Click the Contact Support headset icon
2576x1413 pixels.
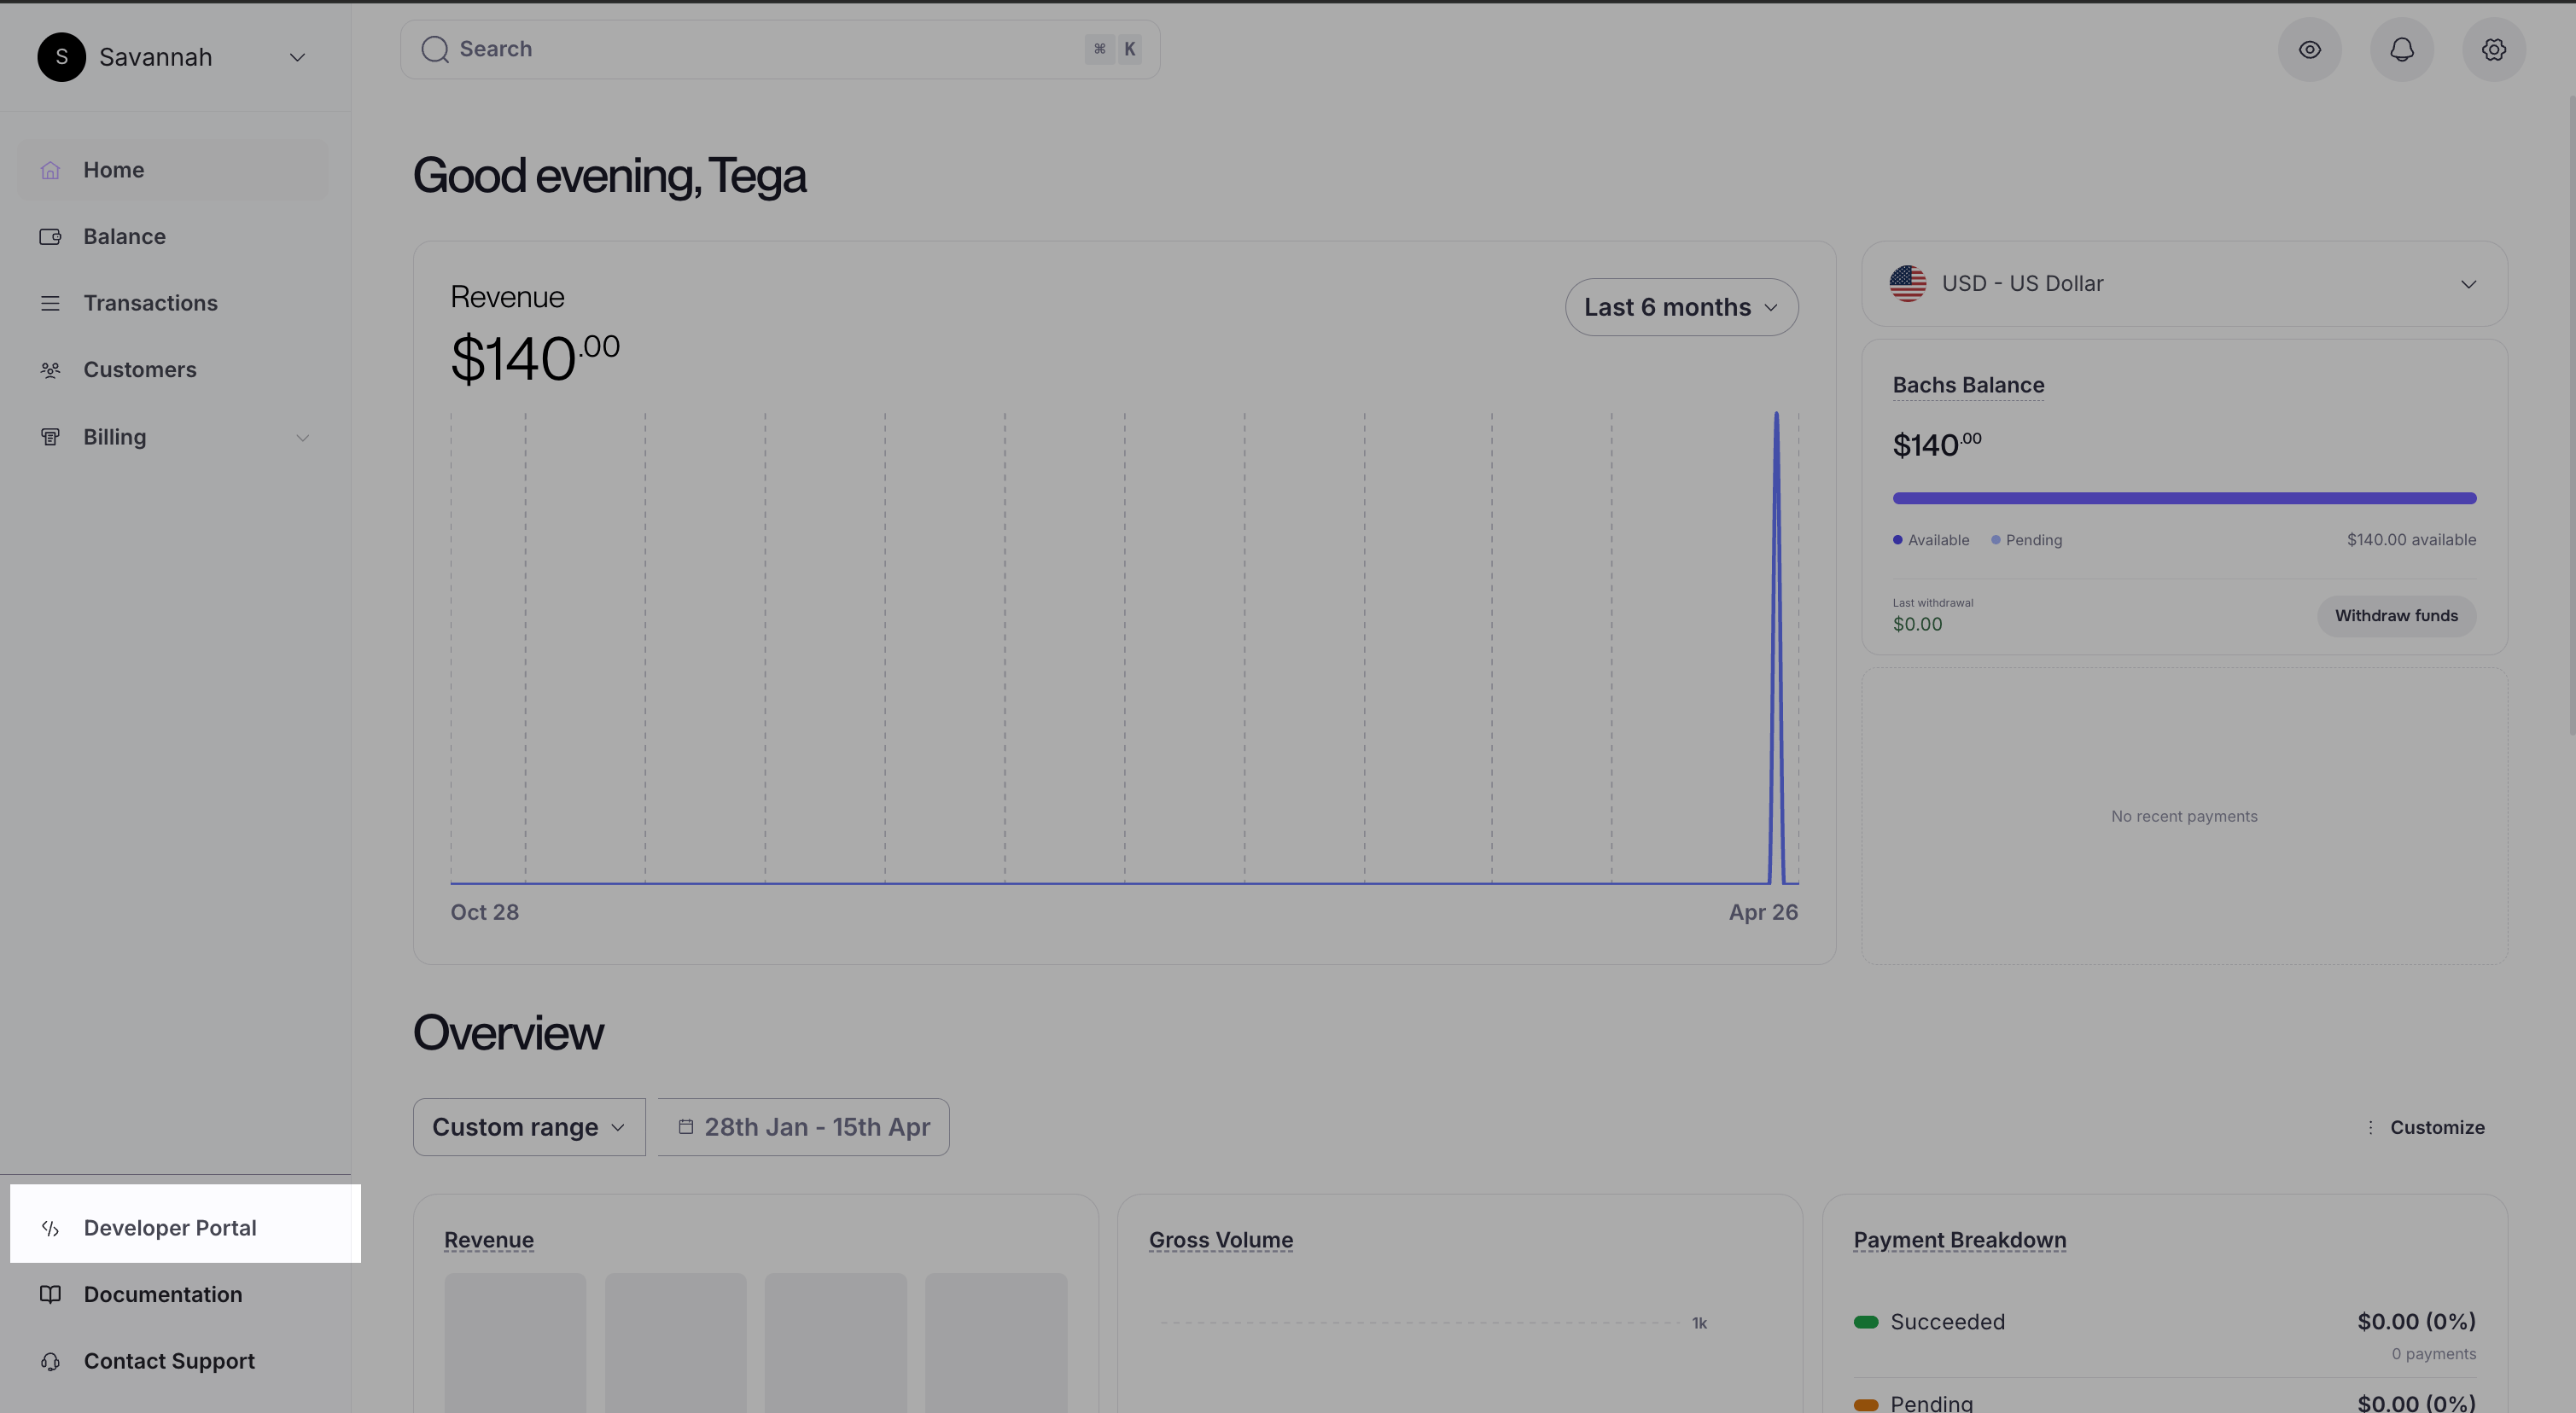(x=50, y=1361)
